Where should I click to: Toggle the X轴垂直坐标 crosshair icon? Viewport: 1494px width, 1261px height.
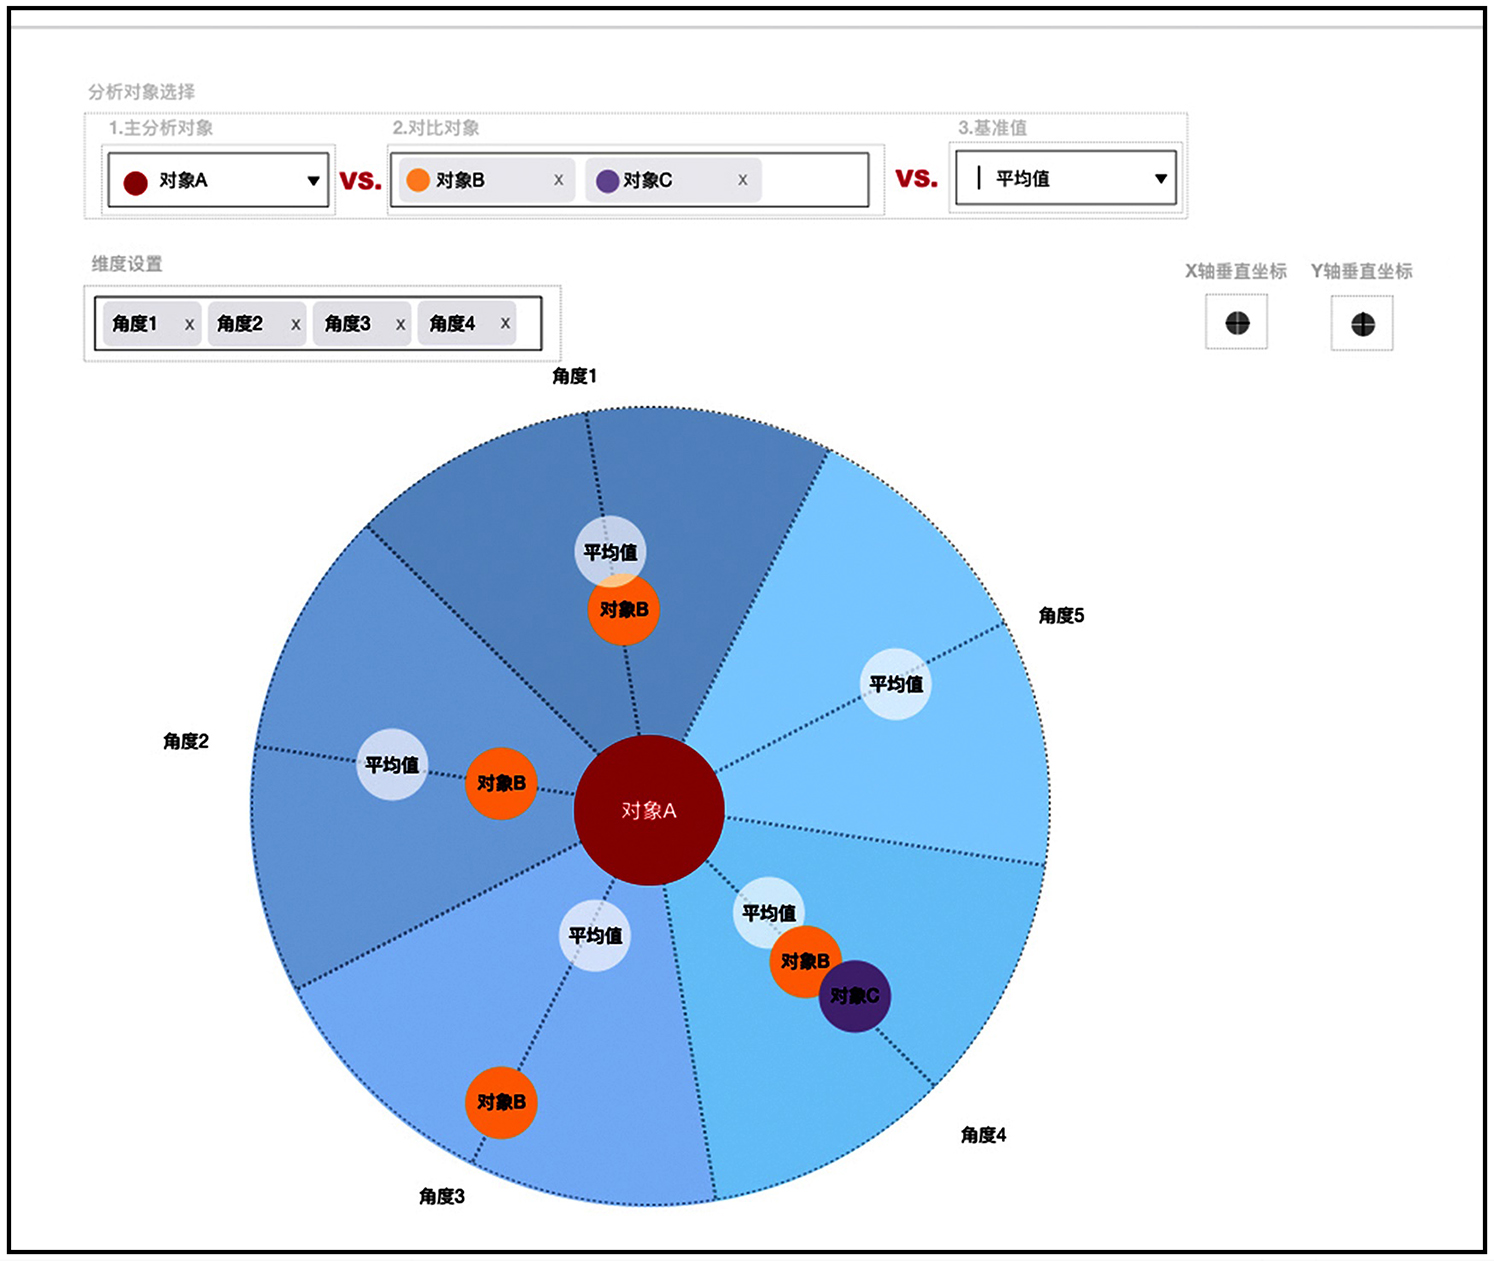1237,323
